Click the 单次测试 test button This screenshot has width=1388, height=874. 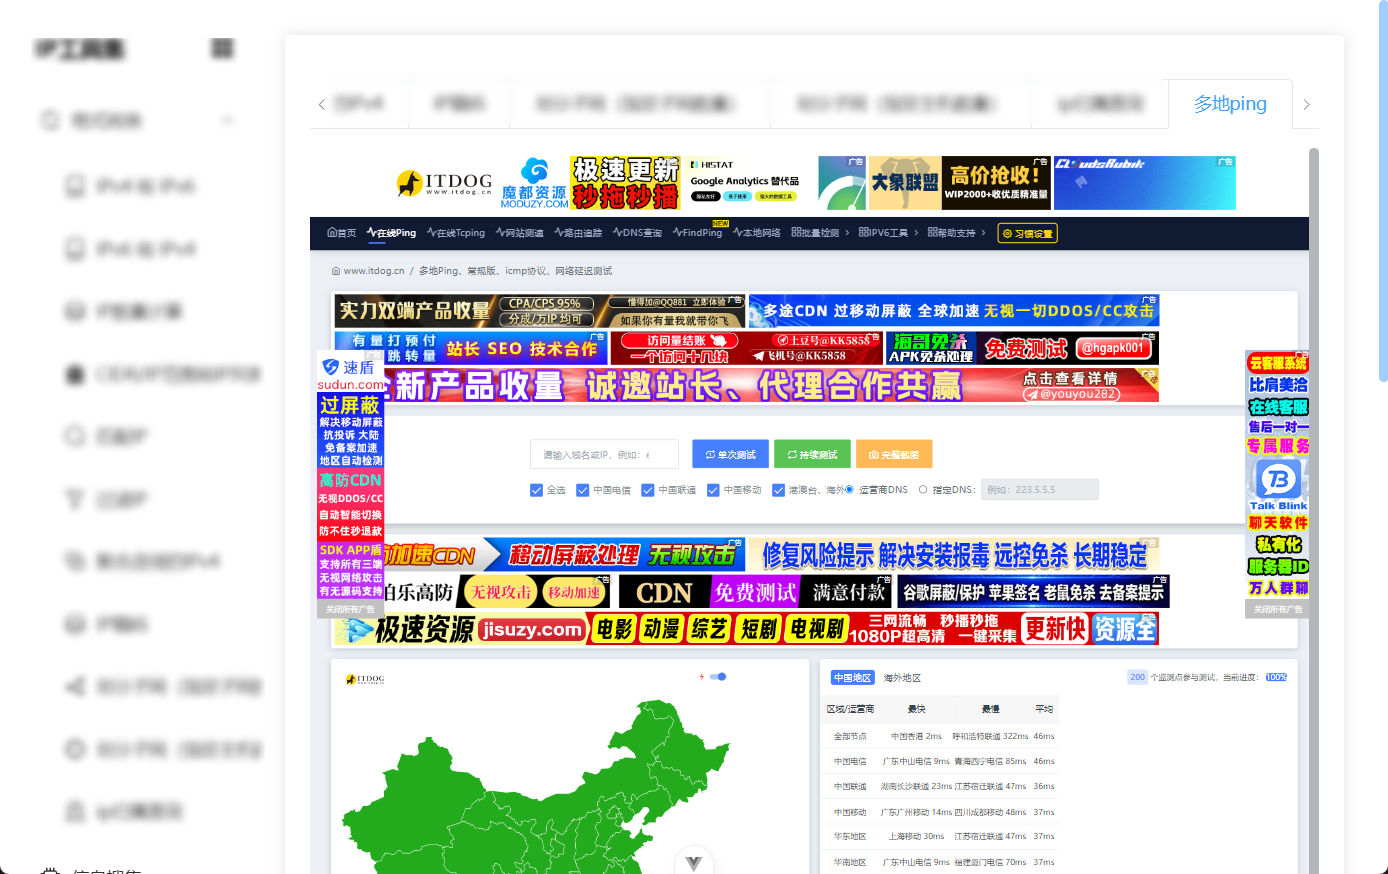[730, 453]
